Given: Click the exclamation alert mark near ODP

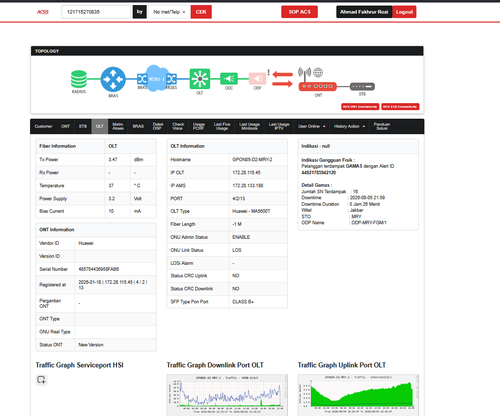Looking at the screenshot, I should click(x=269, y=72).
